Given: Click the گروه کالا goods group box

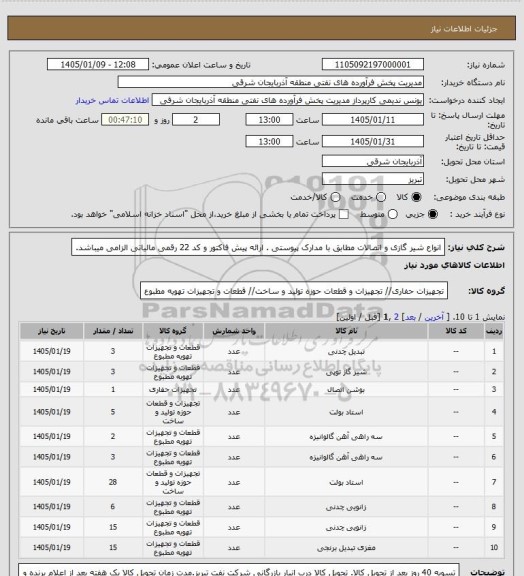Looking at the screenshot, I should tap(294, 291).
